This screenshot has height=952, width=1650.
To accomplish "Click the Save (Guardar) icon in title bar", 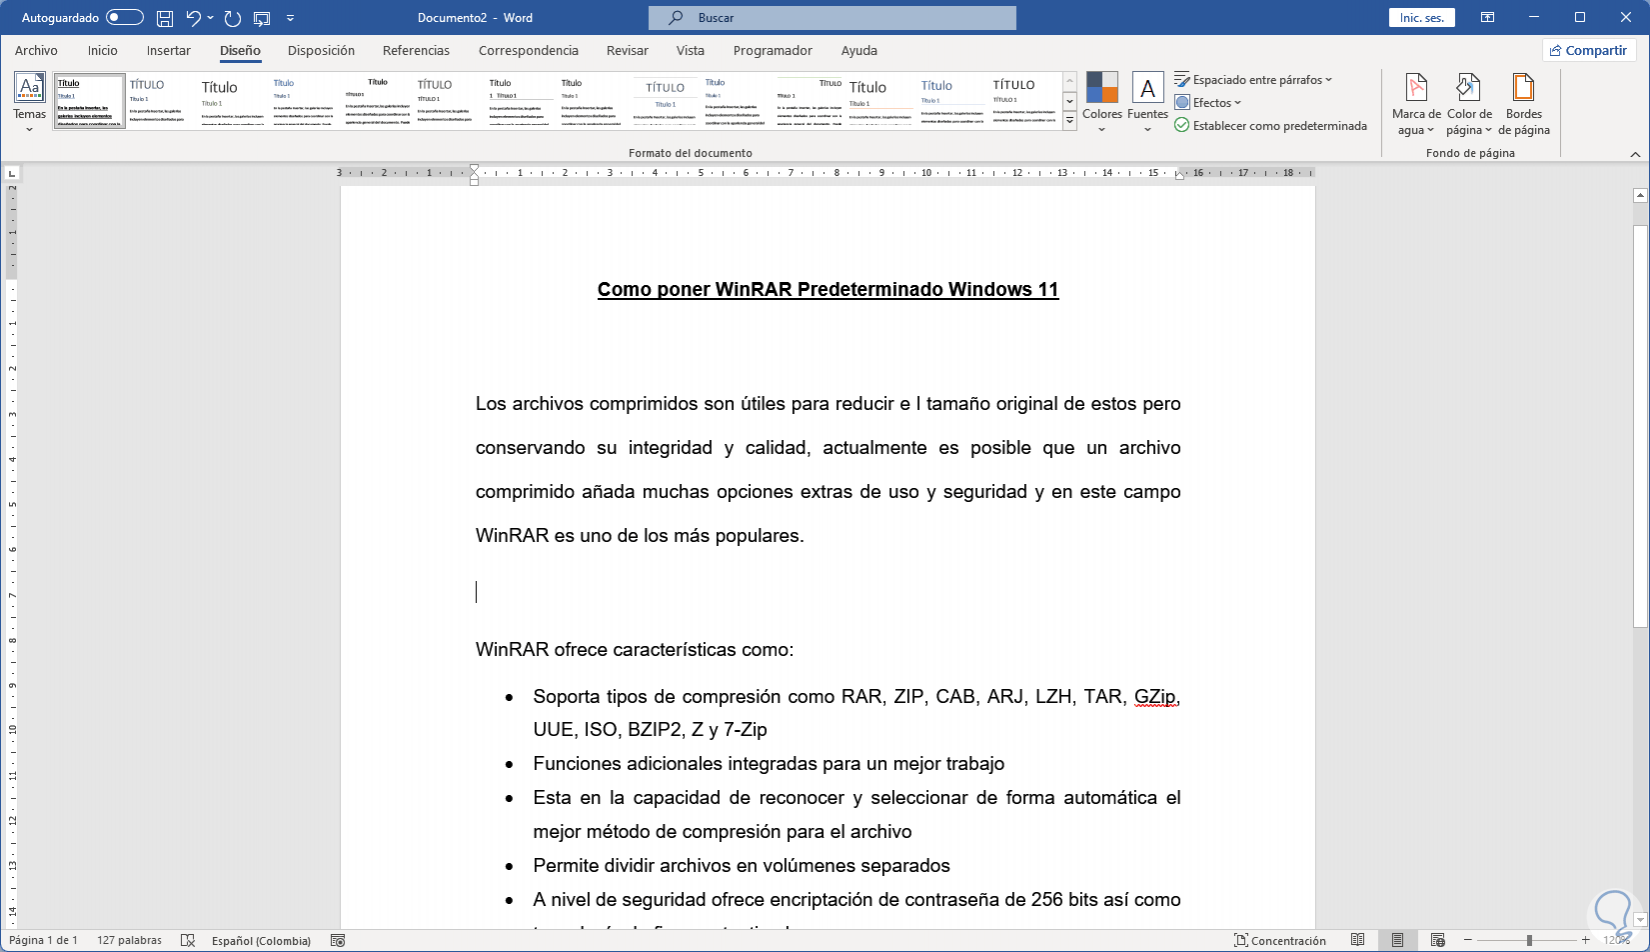I will [x=165, y=18].
